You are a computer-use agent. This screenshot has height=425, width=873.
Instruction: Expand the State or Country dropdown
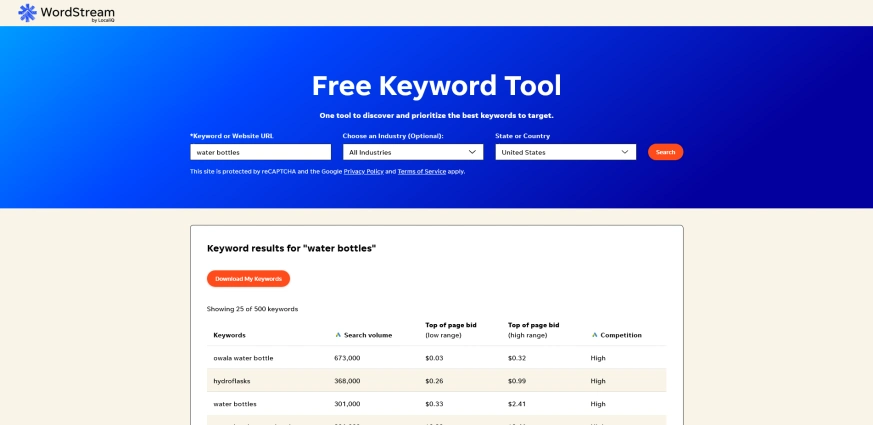tap(565, 152)
